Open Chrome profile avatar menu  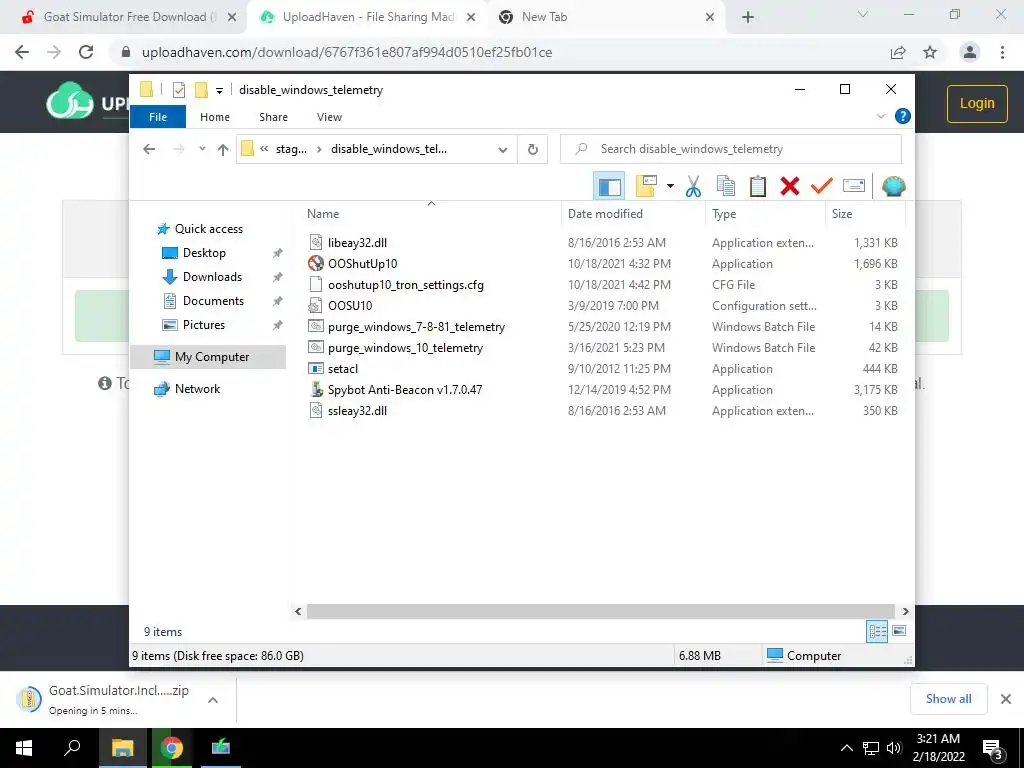[x=970, y=52]
